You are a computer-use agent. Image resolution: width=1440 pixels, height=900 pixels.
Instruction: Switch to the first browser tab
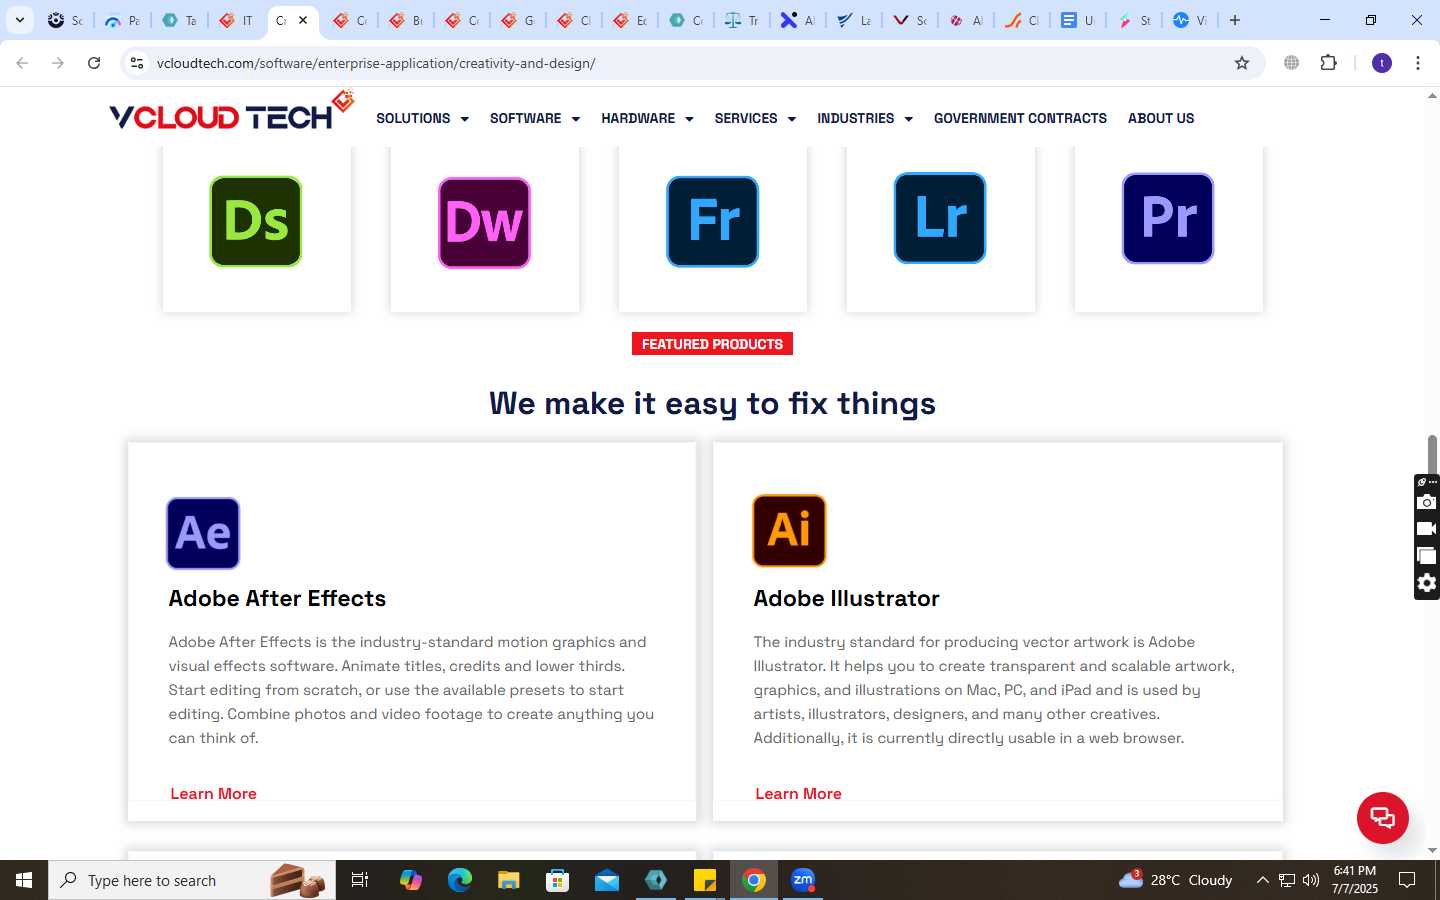65,20
